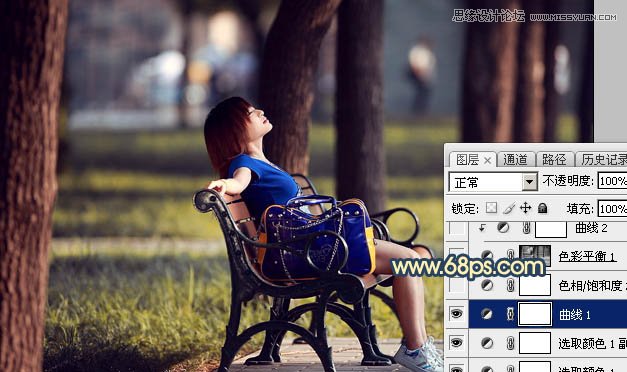Select the 曲线 2 layer mask thumbnail
The height and width of the screenshot is (372, 627).
tap(551, 229)
